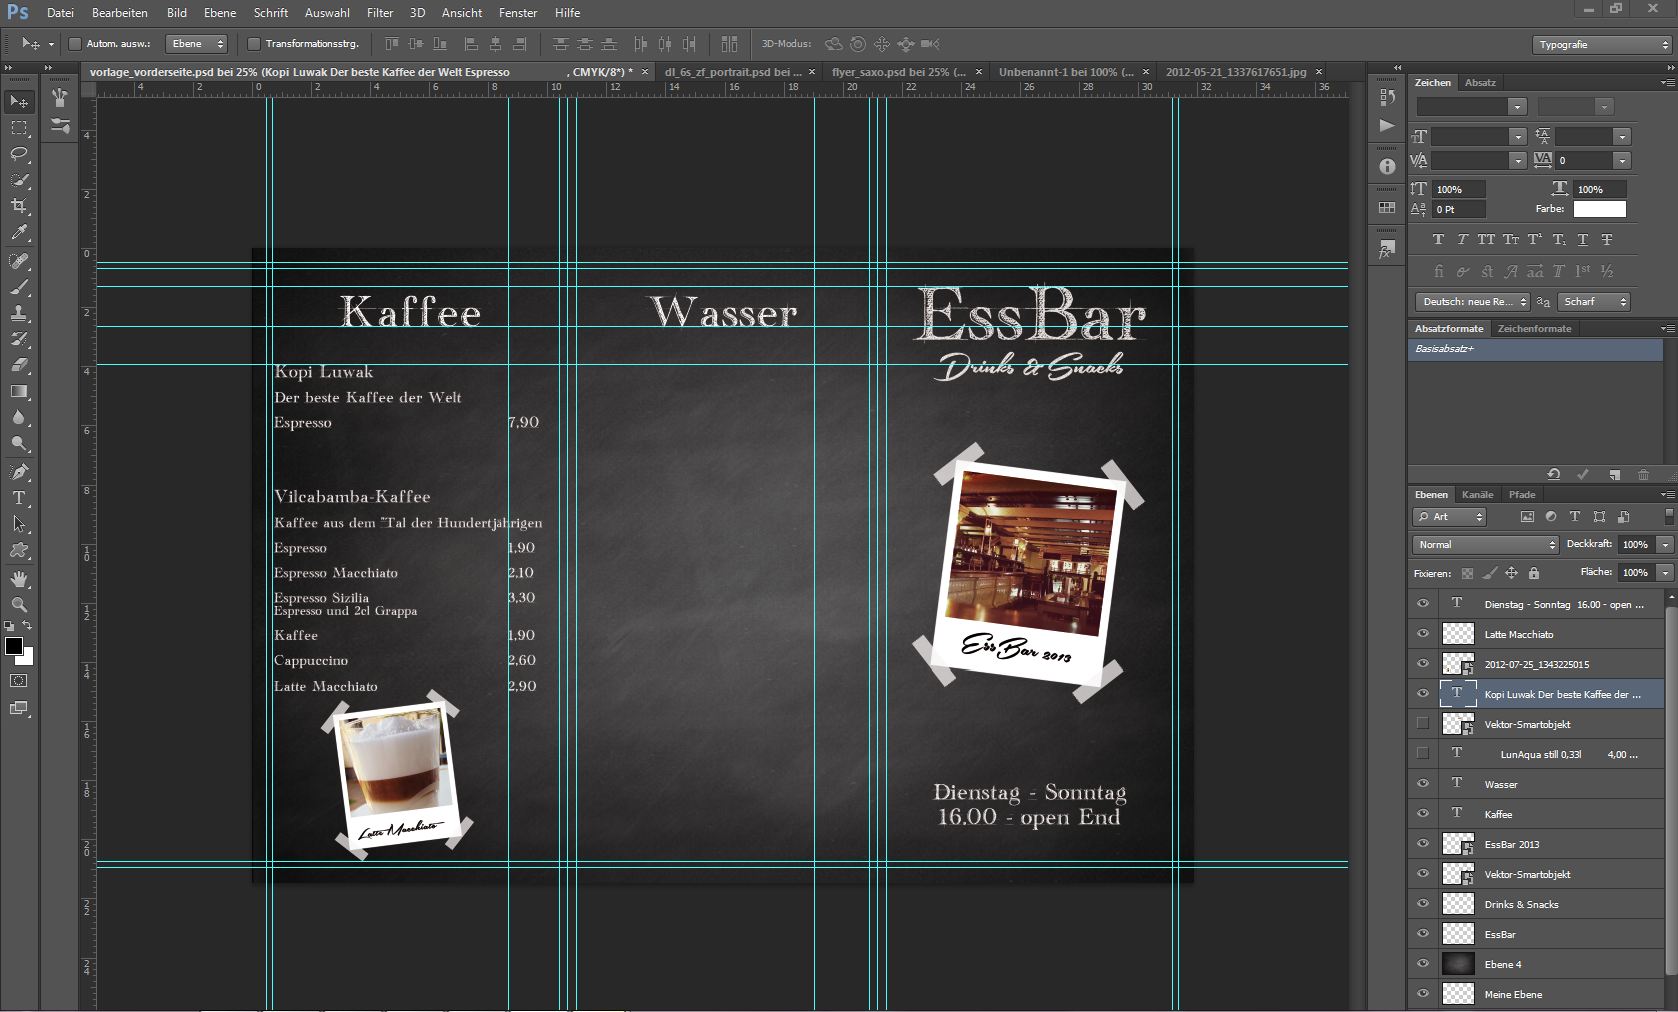
Task: Open the Normal blend mode dropdown
Action: pos(1486,545)
